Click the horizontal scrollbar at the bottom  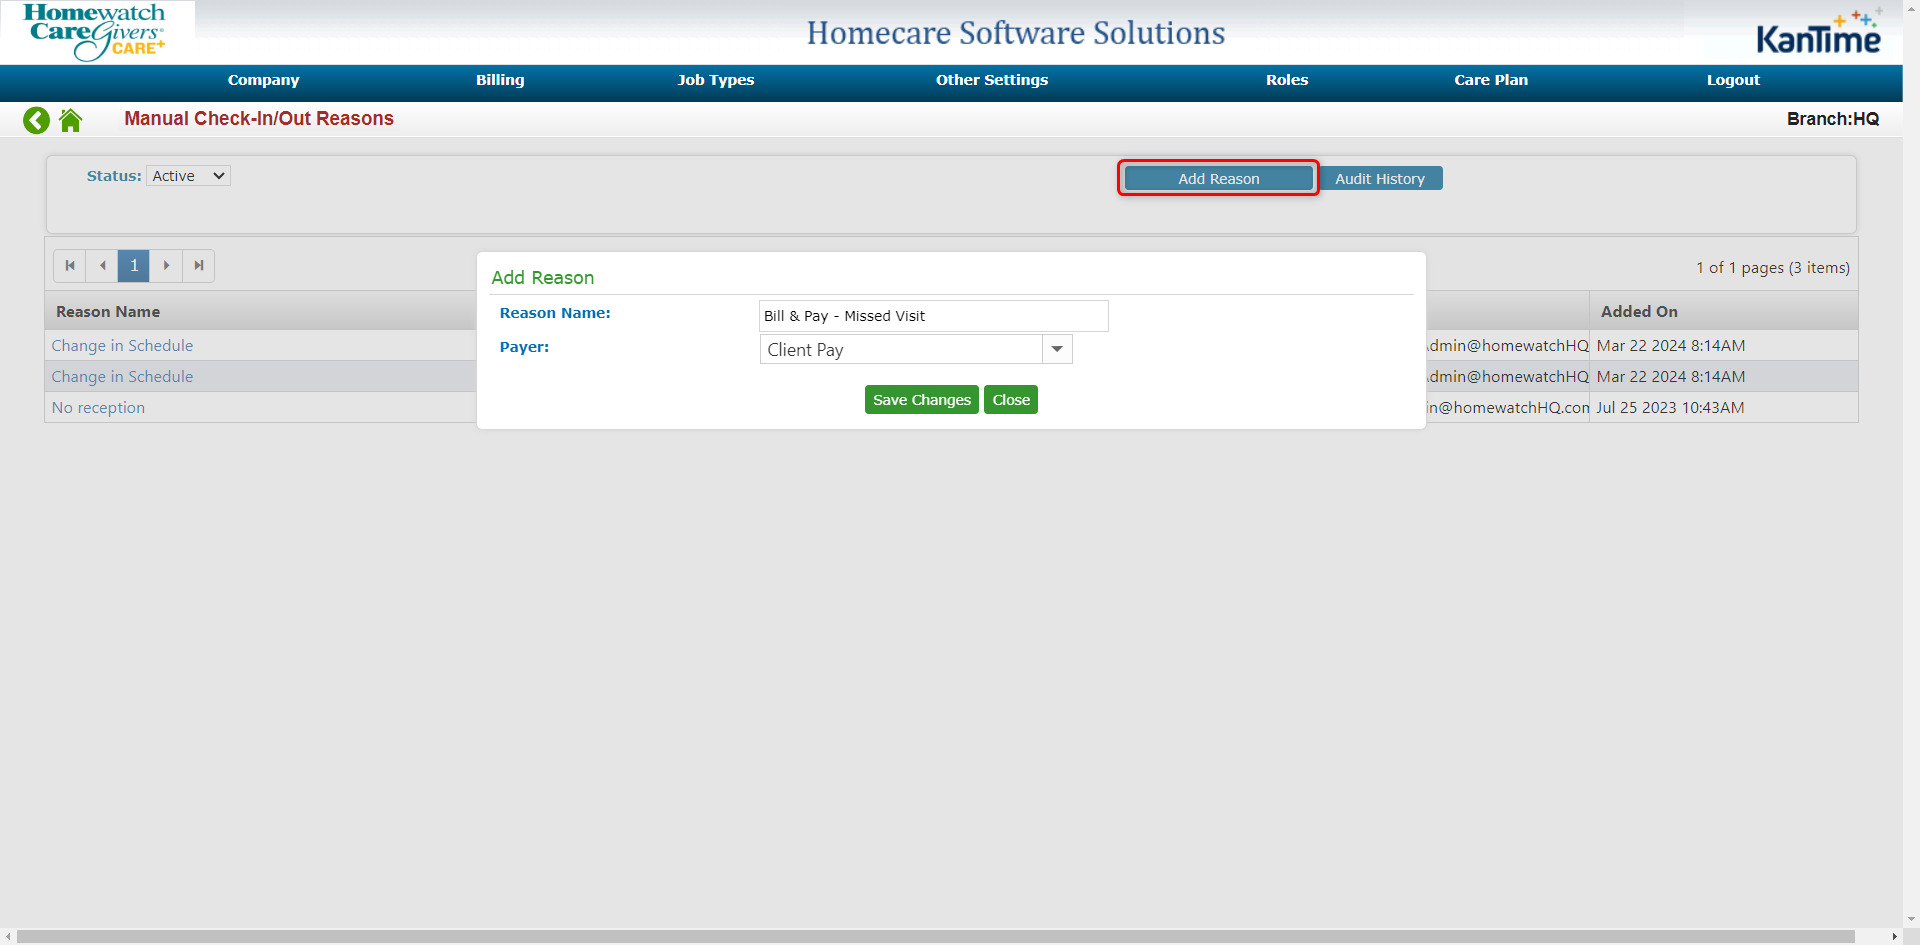(x=935, y=936)
